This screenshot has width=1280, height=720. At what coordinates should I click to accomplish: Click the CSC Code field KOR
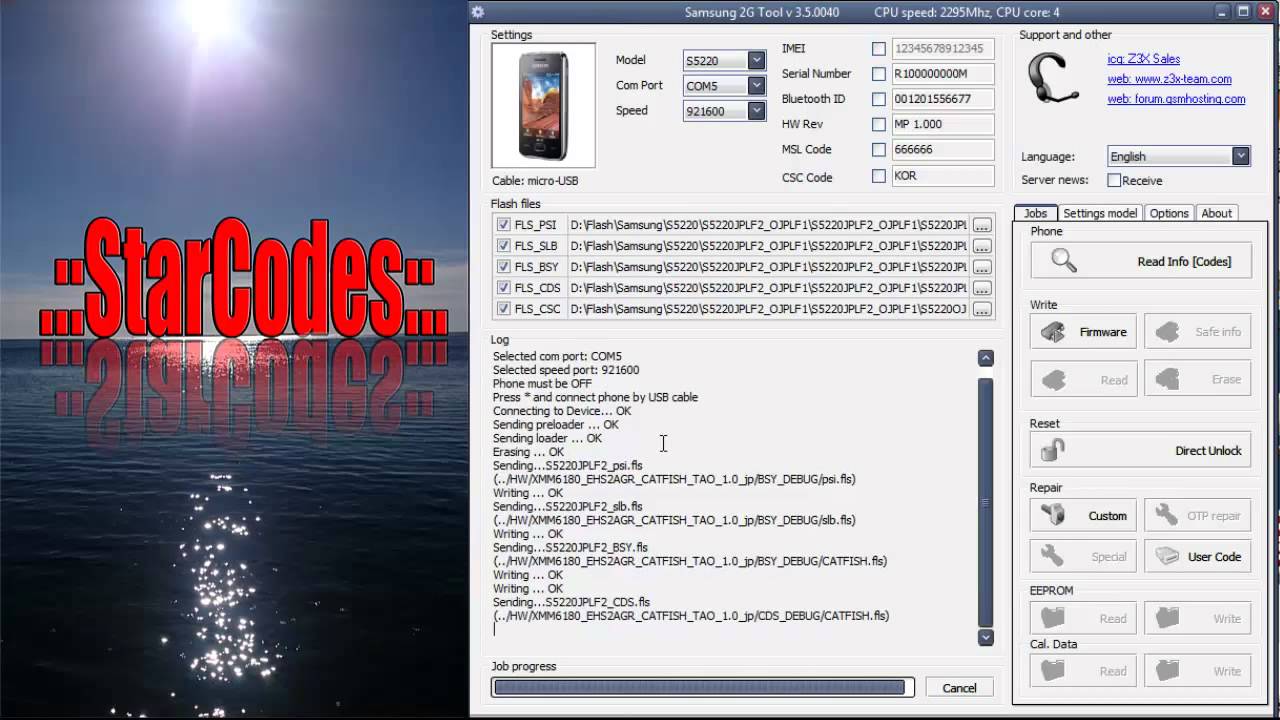(x=942, y=176)
